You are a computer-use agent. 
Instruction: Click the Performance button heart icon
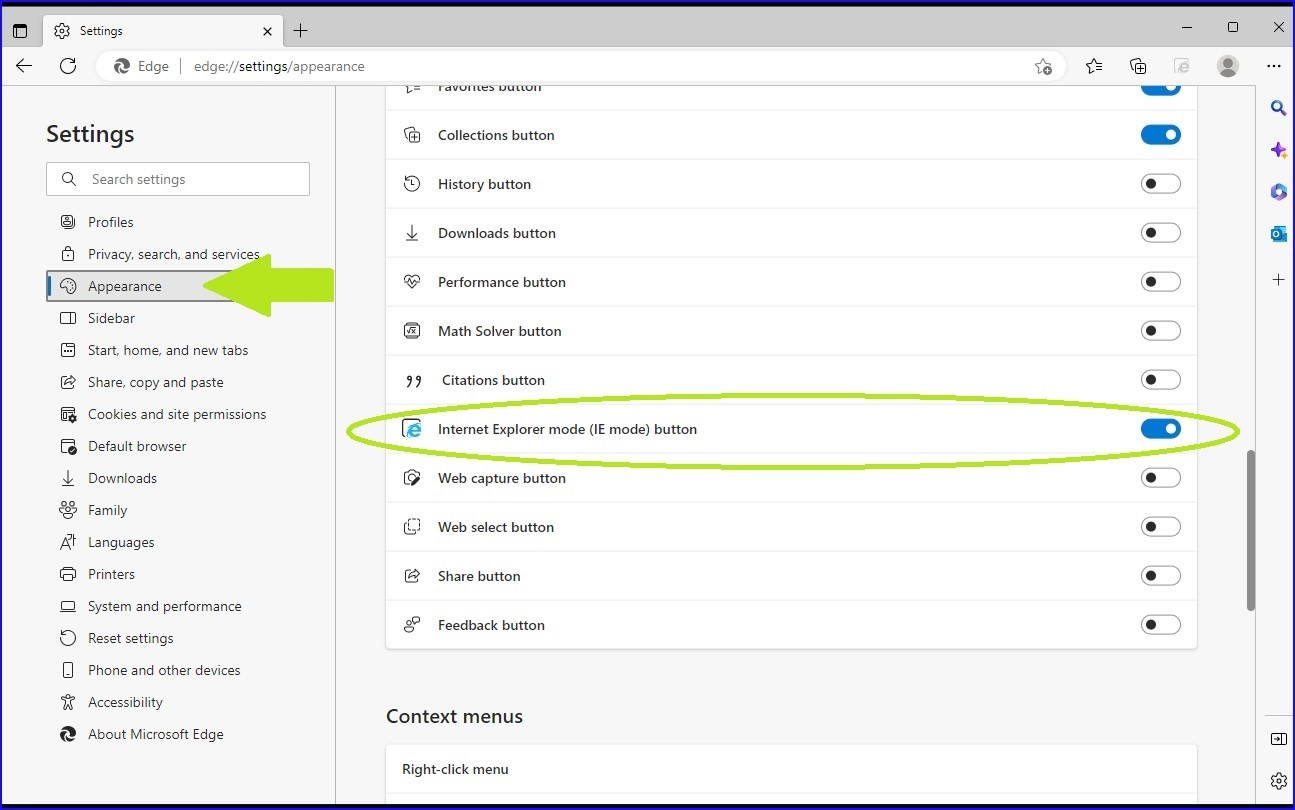click(x=412, y=282)
